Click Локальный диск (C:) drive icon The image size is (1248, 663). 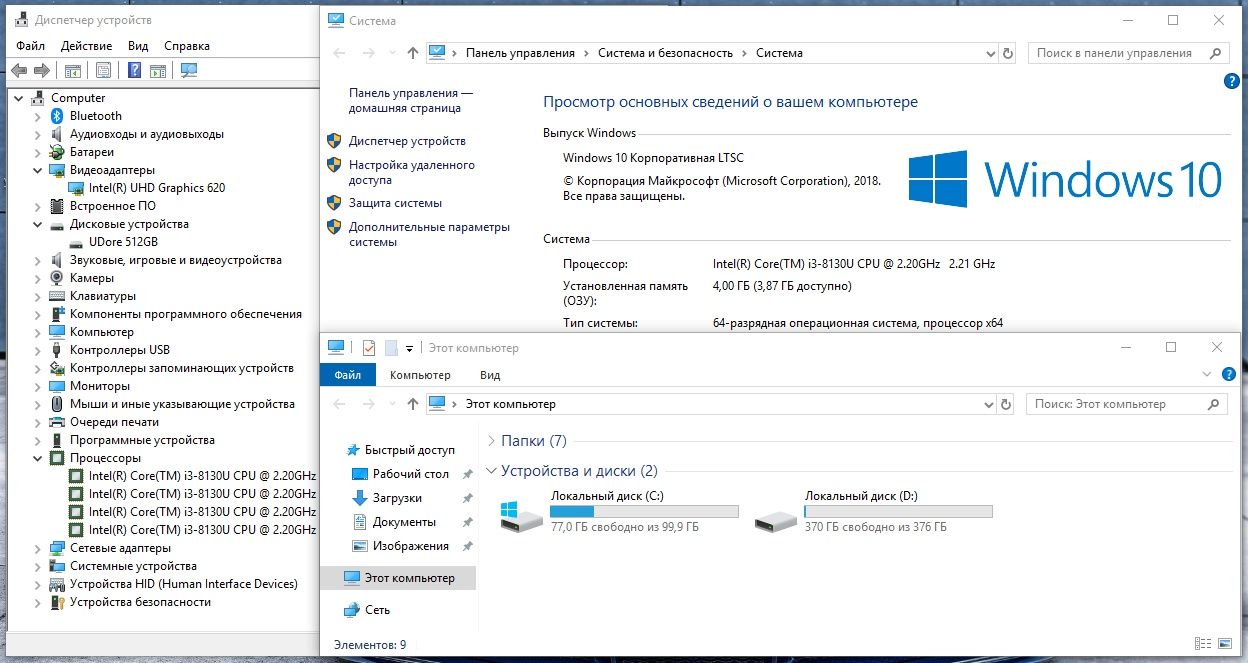coord(521,517)
